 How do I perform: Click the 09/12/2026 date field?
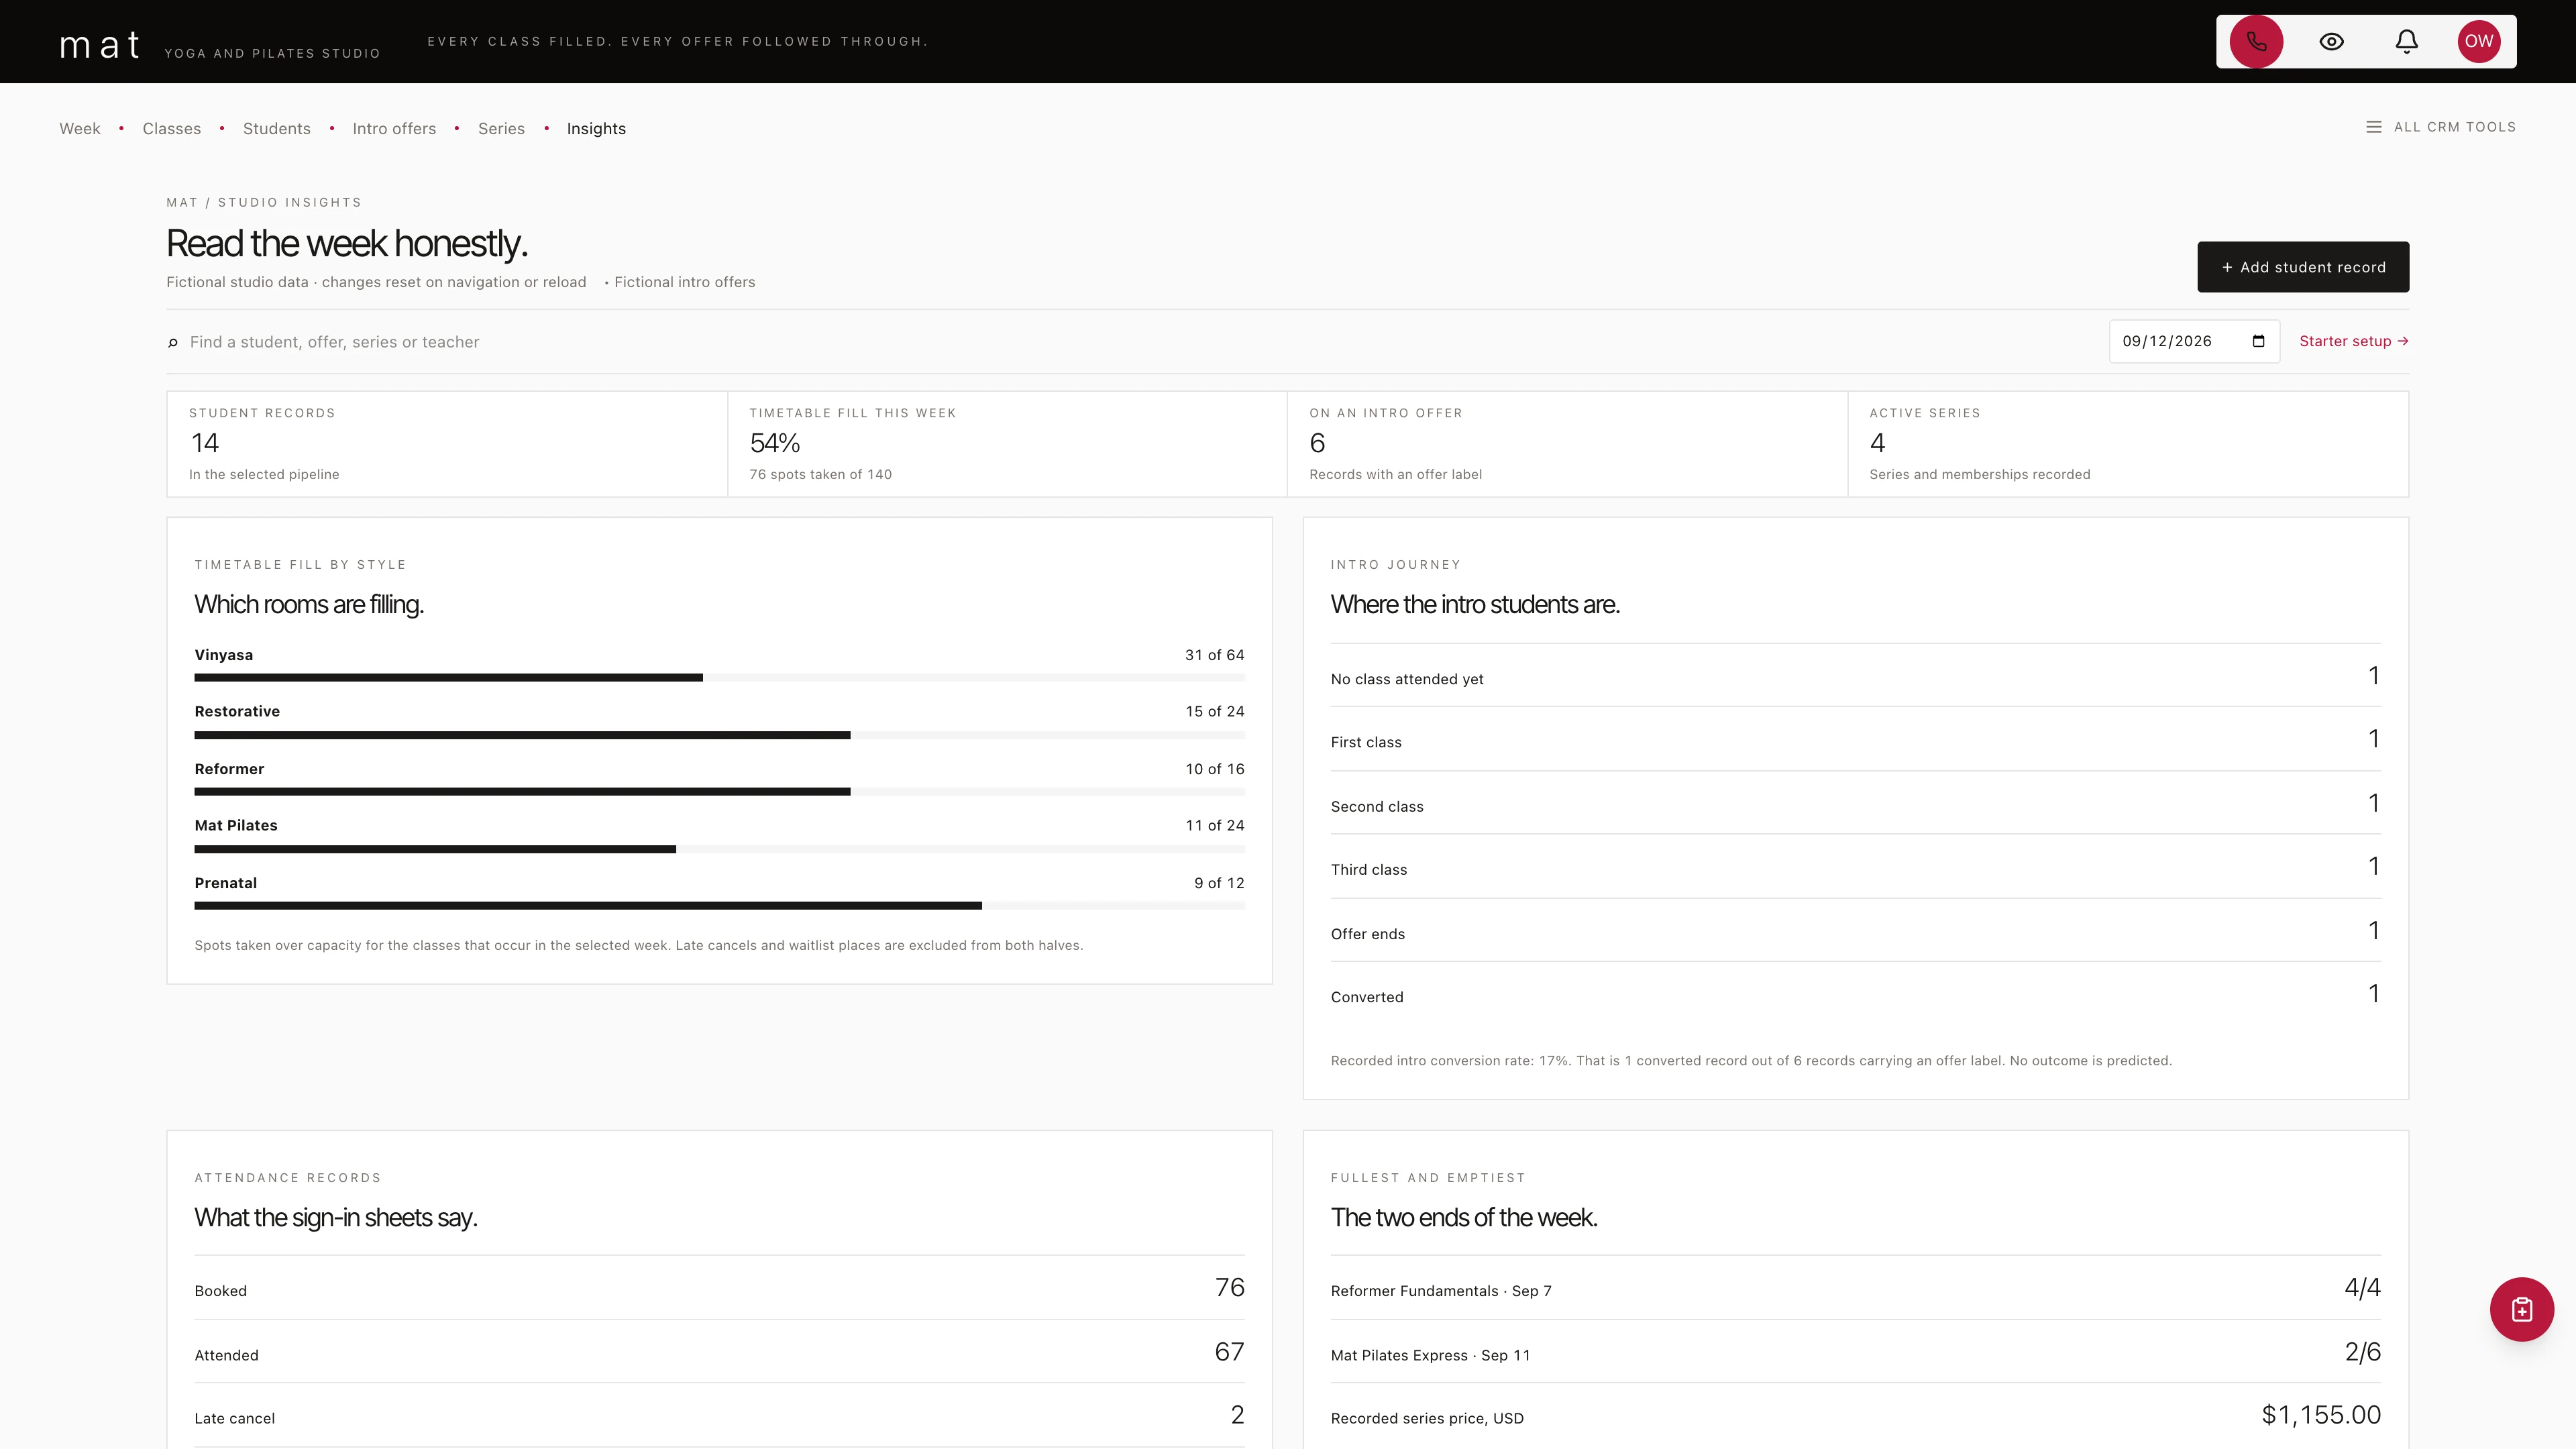click(x=2194, y=341)
